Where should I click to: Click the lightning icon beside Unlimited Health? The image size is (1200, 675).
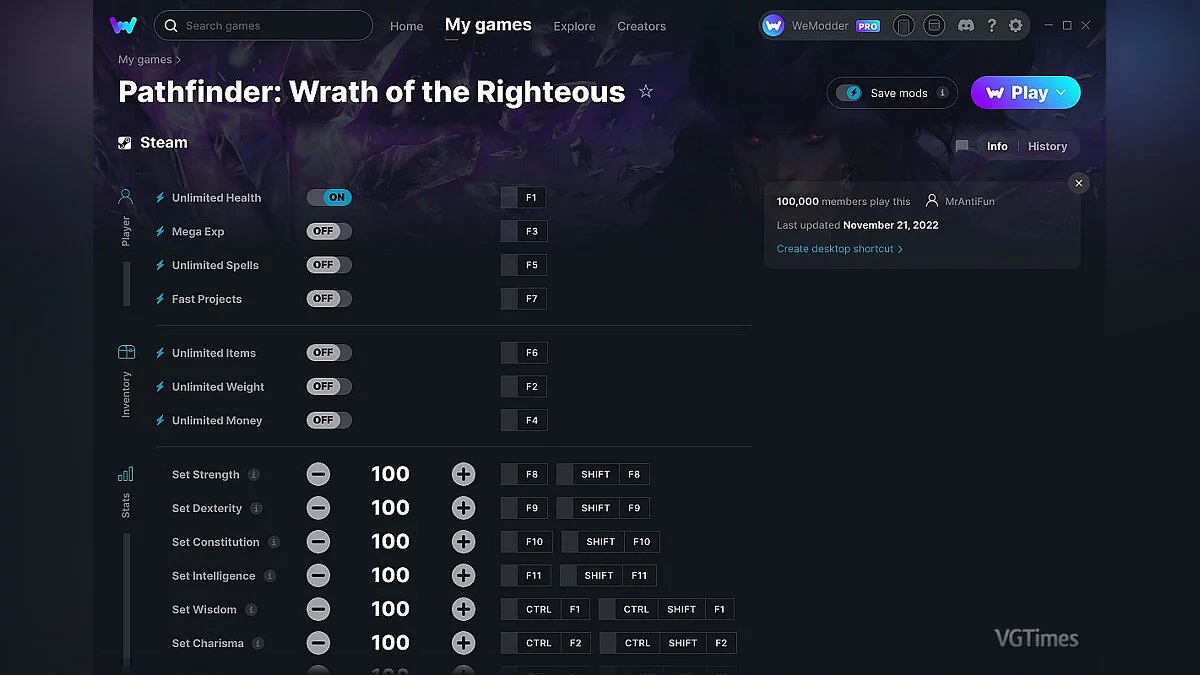[x=162, y=197]
